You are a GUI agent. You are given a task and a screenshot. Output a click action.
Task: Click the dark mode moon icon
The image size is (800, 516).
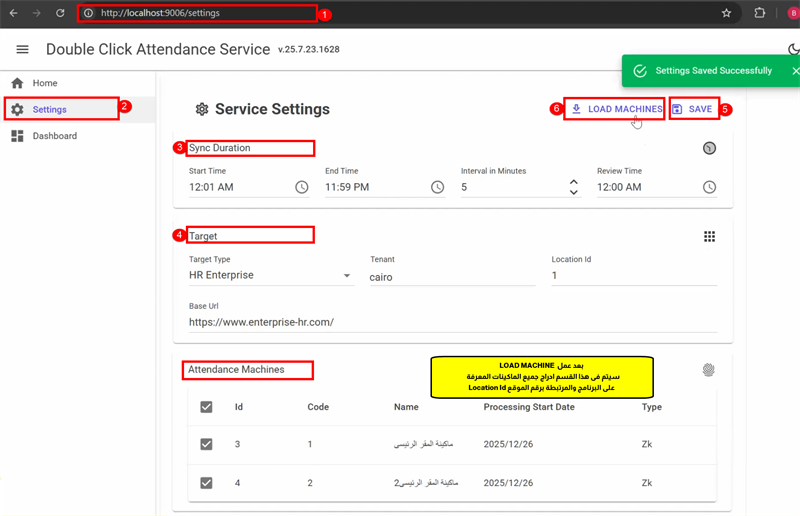point(793,49)
